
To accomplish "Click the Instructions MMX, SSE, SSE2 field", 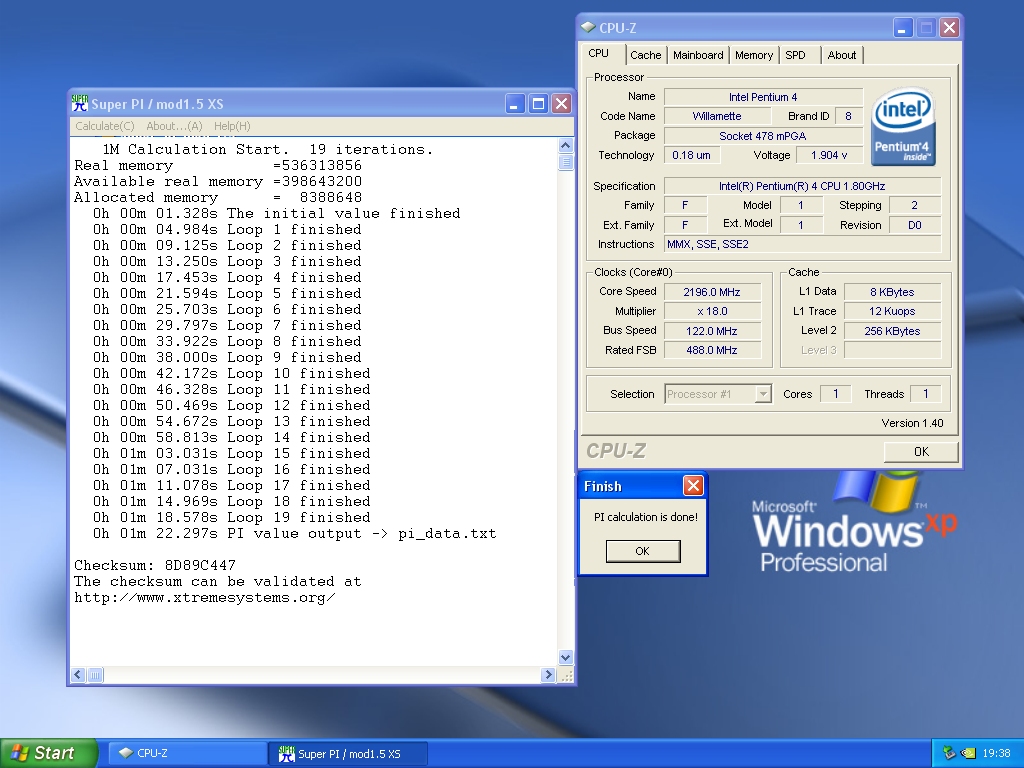I will (x=803, y=244).
